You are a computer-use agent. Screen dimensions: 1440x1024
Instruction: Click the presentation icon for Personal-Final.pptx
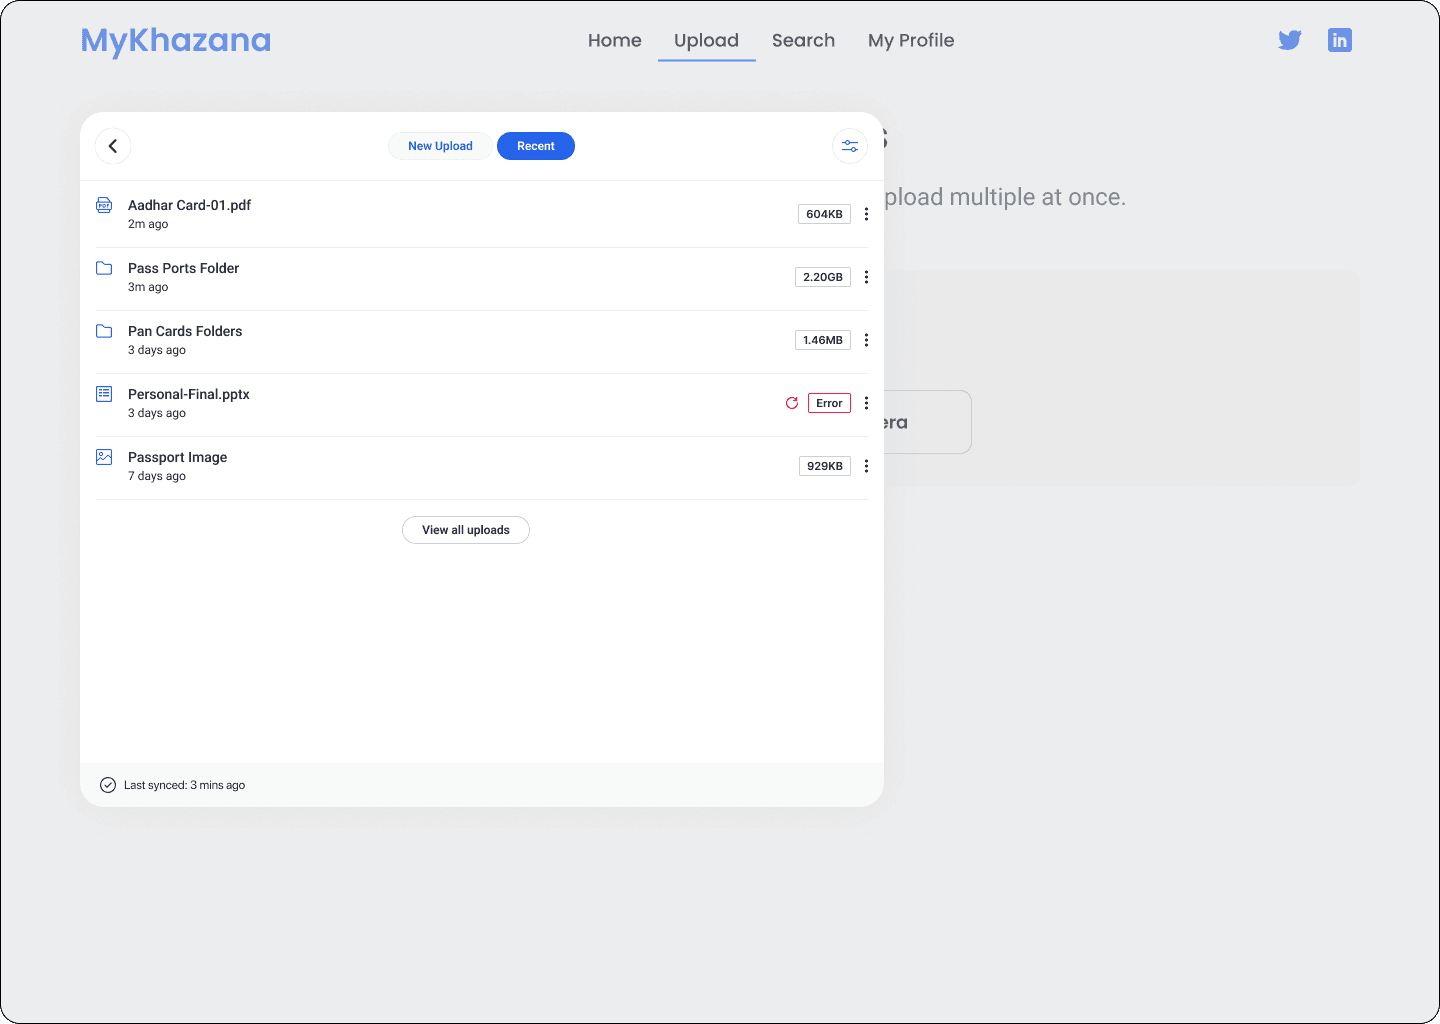tap(104, 394)
